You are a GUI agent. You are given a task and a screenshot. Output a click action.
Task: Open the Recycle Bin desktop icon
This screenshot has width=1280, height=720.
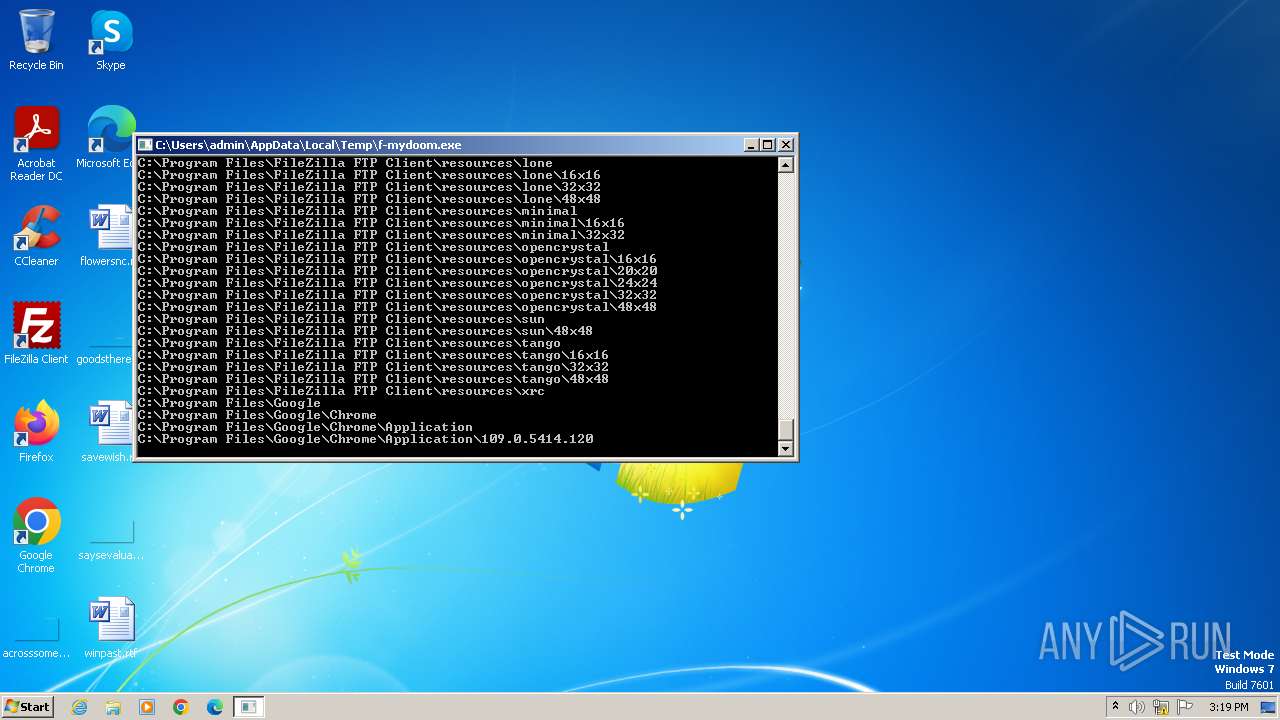36,40
